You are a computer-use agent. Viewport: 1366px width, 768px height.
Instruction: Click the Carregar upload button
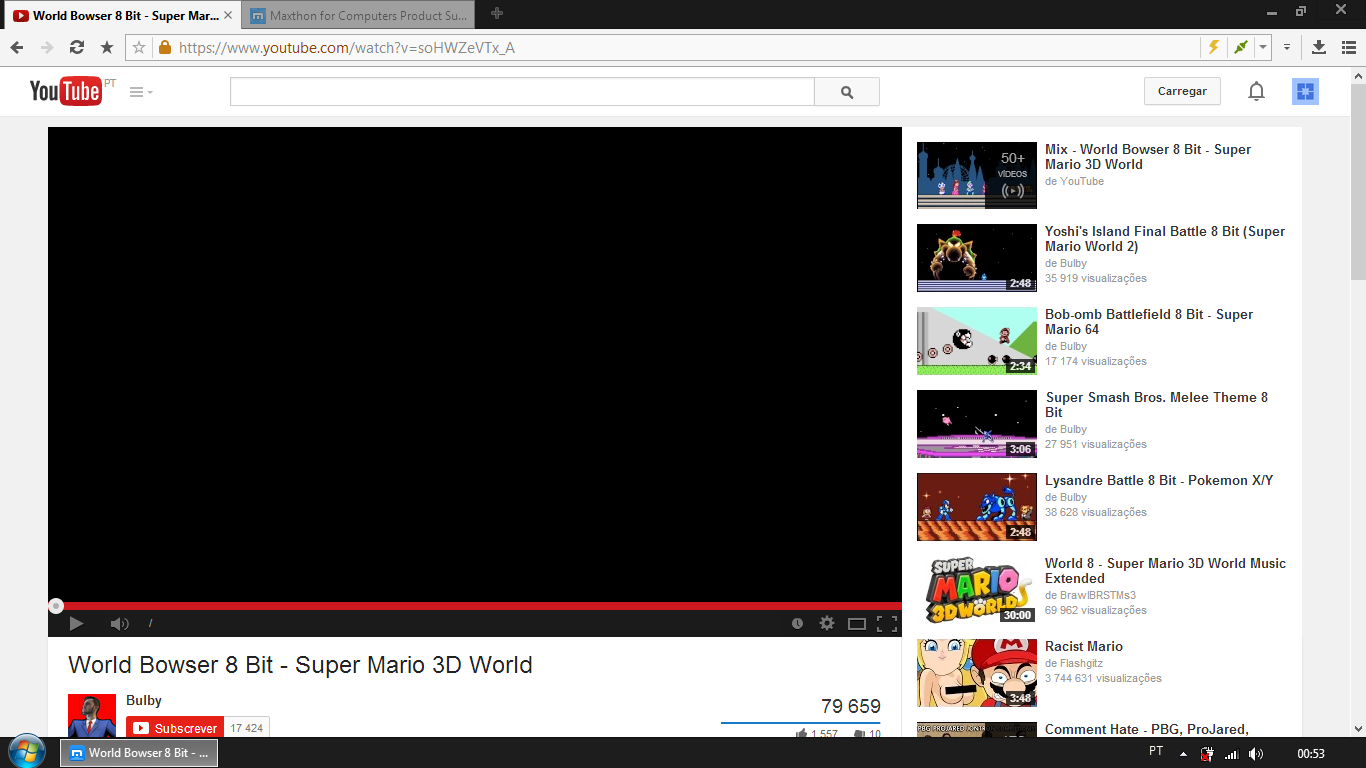coord(1182,91)
